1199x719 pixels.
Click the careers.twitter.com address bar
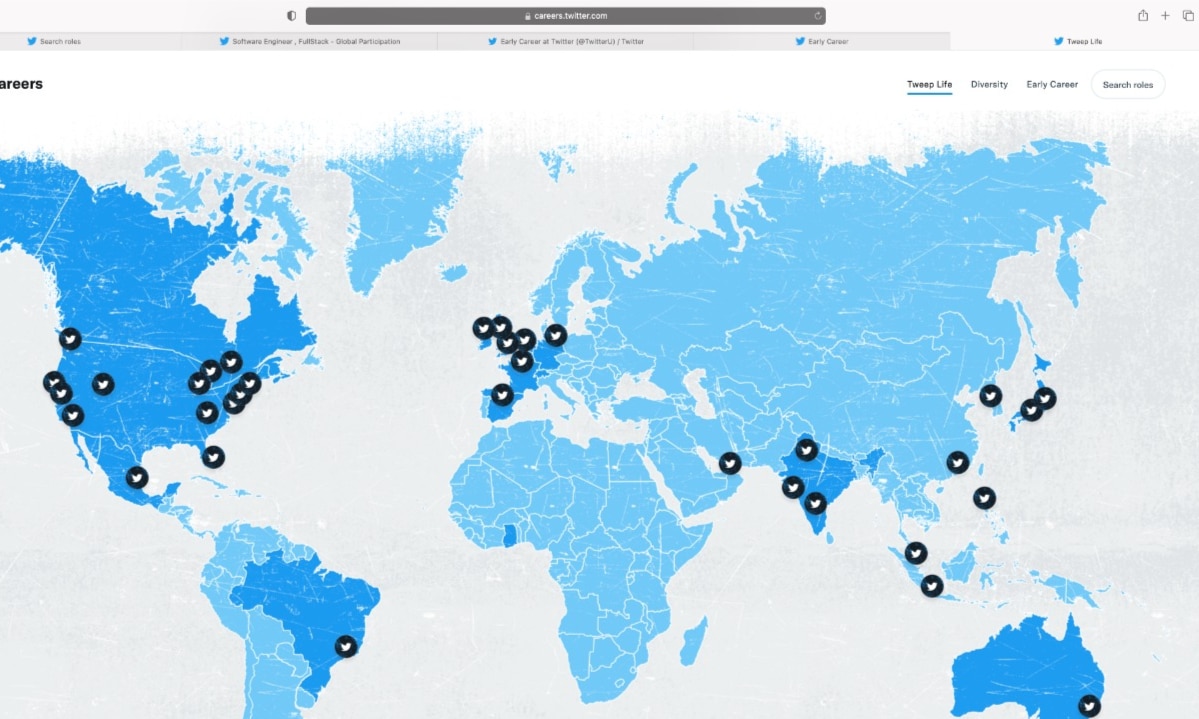coord(565,16)
